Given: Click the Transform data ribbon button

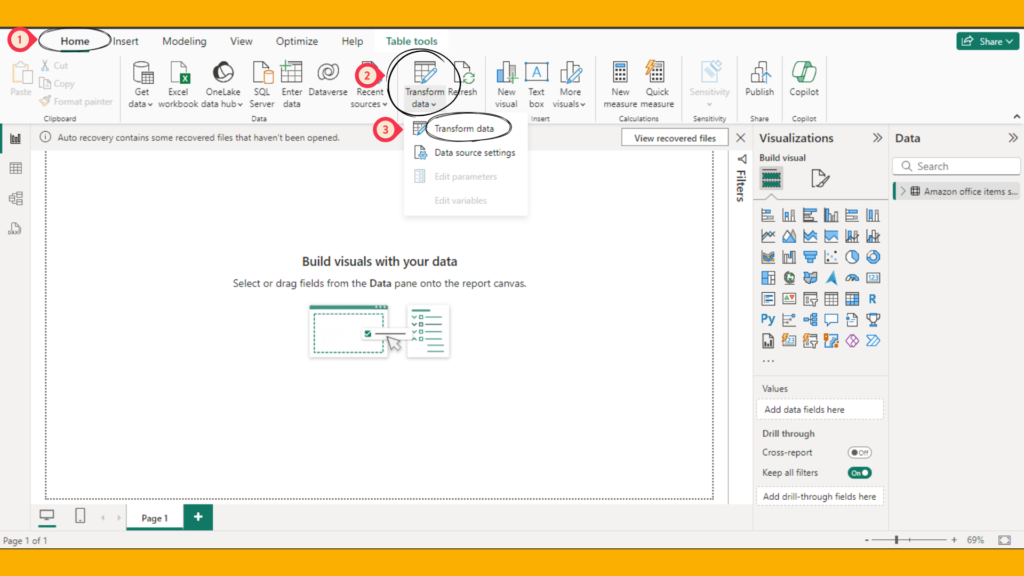Looking at the screenshot, I should 424,85.
